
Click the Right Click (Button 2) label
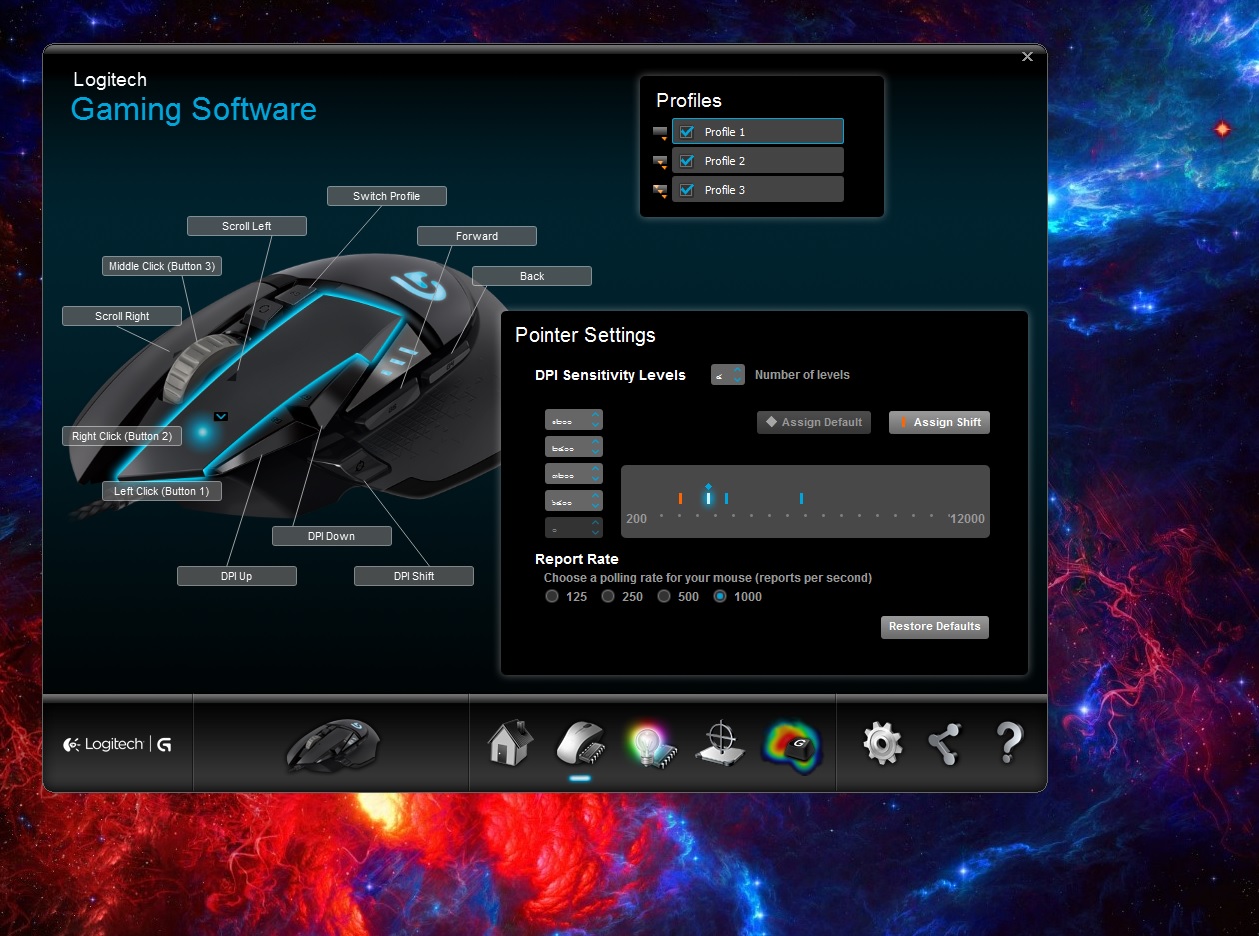pos(122,436)
